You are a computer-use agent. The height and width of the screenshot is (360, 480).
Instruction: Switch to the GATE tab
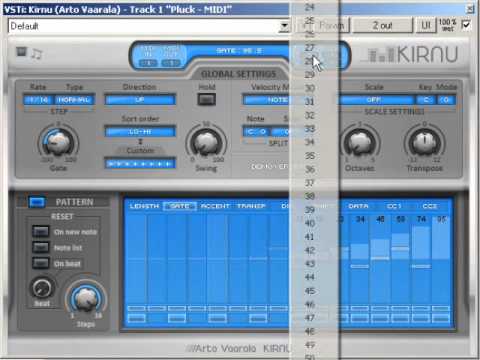(x=180, y=206)
